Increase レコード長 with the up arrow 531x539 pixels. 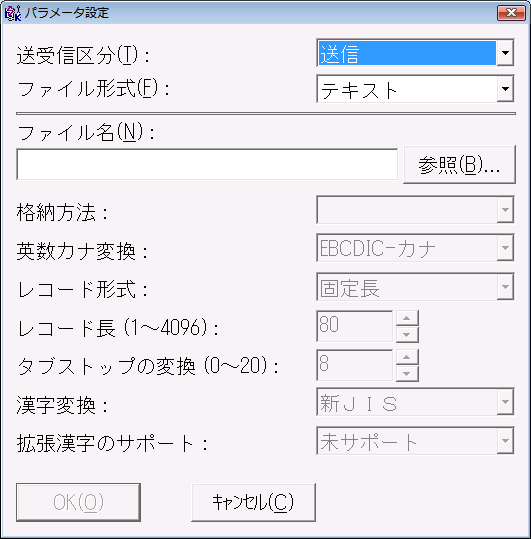tap(407, 318)
